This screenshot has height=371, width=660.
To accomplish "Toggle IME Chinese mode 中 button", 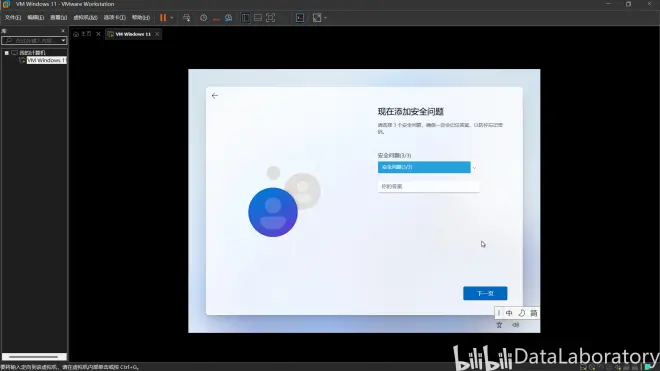I will point(509,313).
